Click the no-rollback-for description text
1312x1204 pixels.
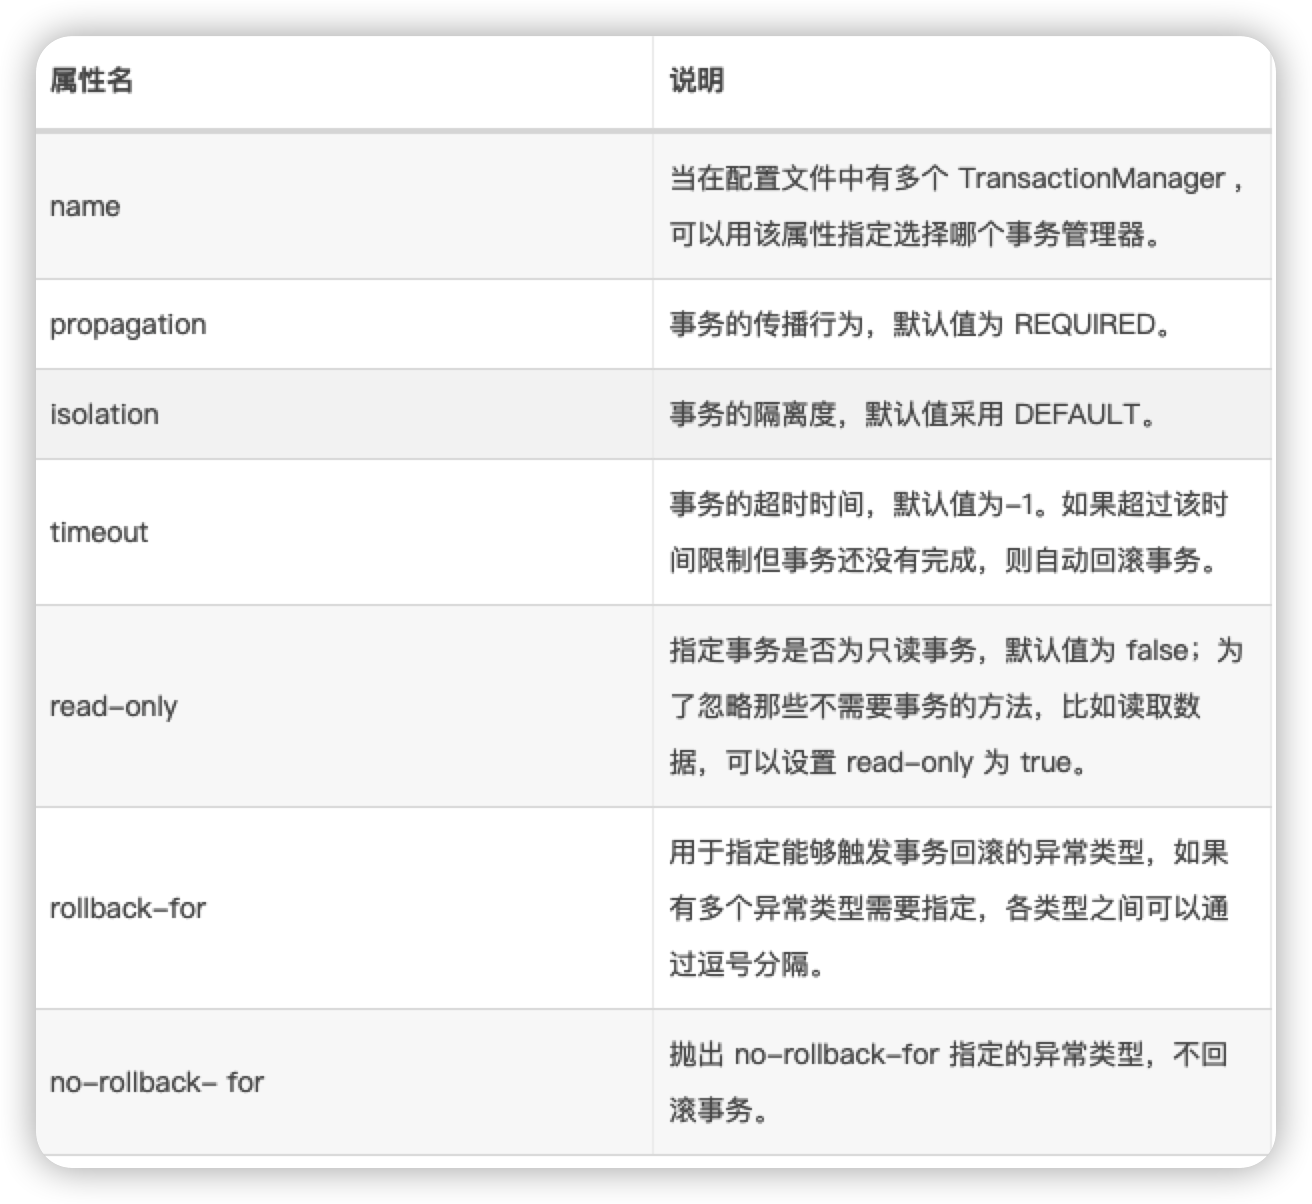950,1052
